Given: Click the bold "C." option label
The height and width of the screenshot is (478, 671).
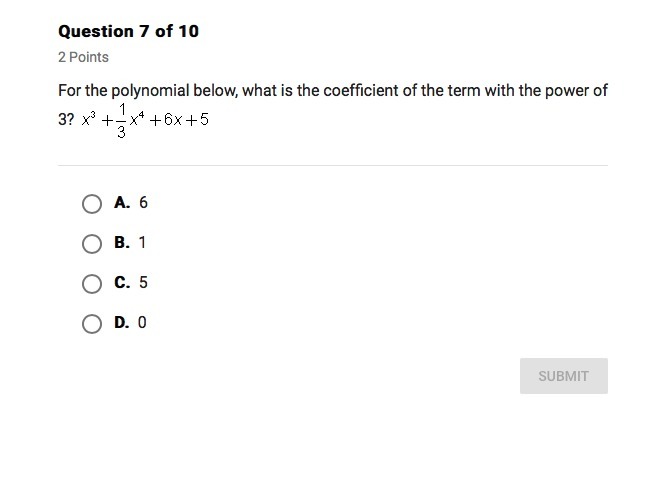Looking at the screenshot, I should [x=122, y=283].
